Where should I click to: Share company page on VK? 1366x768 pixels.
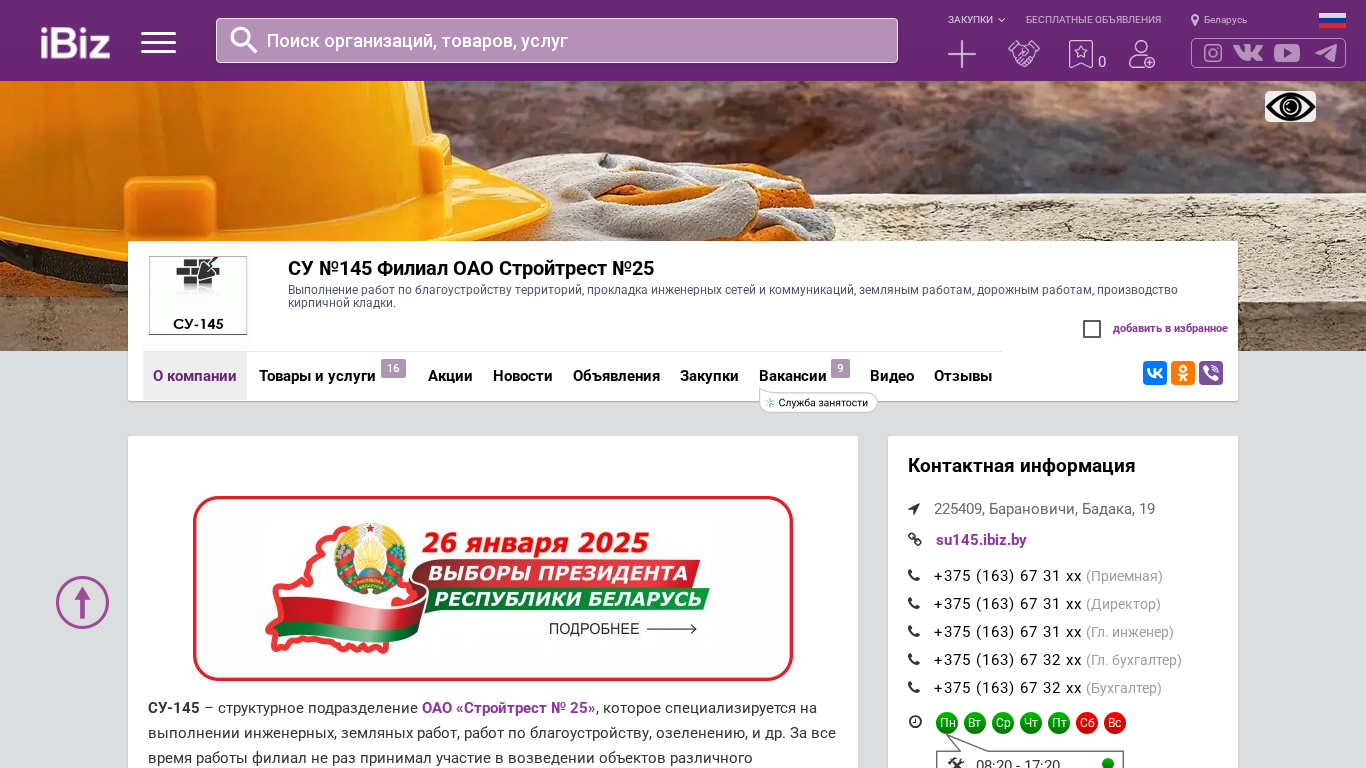[x=1155, y=373]
